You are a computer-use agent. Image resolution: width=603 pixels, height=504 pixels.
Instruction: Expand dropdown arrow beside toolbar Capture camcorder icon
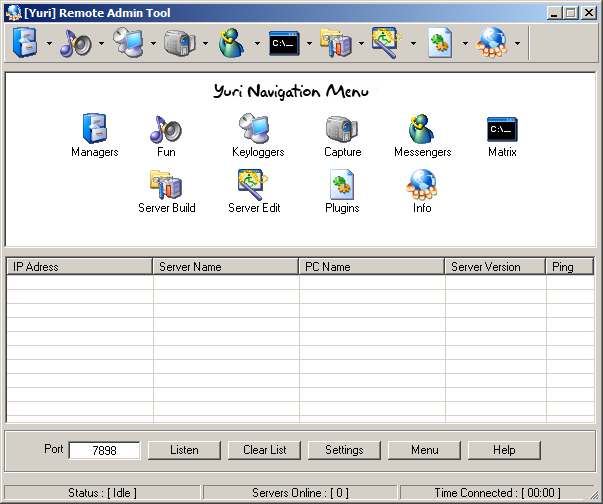click(x=205, y=44)
